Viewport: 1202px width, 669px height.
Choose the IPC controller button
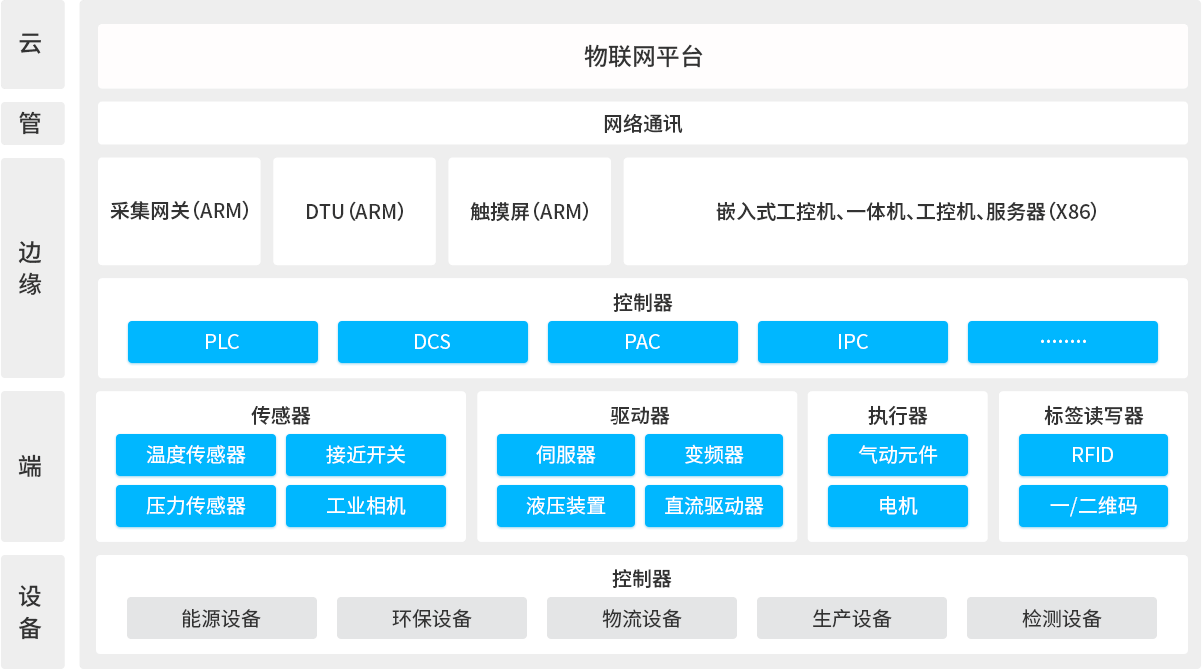tap(852, 342)
